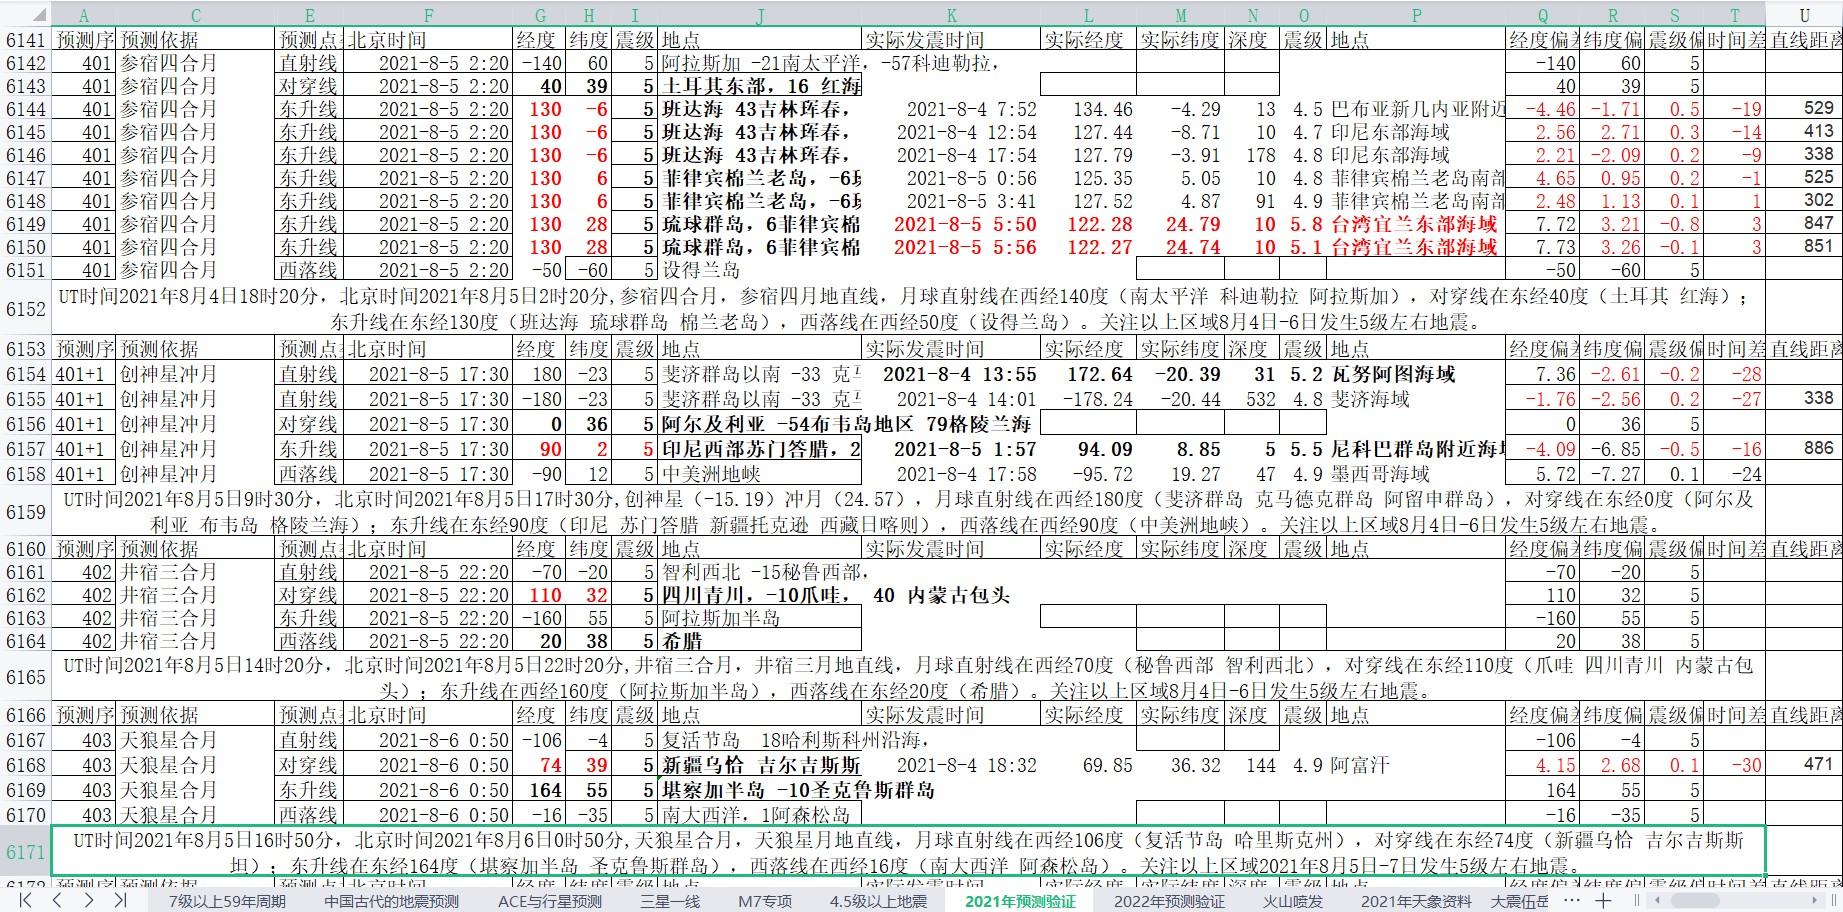The image size is (1843, 912).
Task: Click '台湾宜兰东部海域' in row 6149
Action: pos(1414,224)
